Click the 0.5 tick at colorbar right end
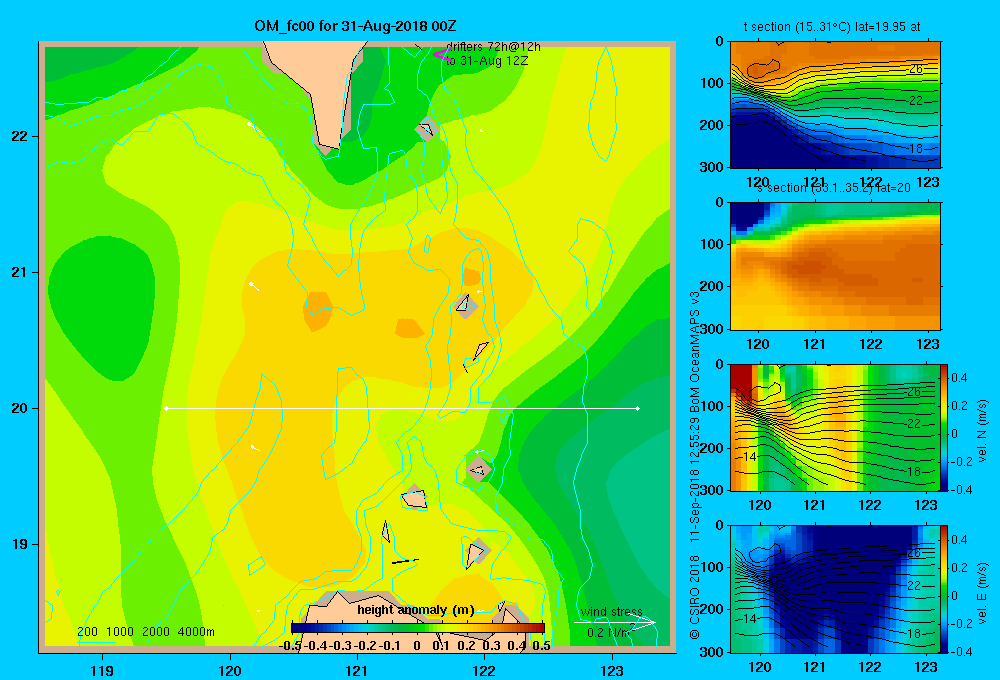The width and height of the screenshot is (1000, 680). coord(541,645)
